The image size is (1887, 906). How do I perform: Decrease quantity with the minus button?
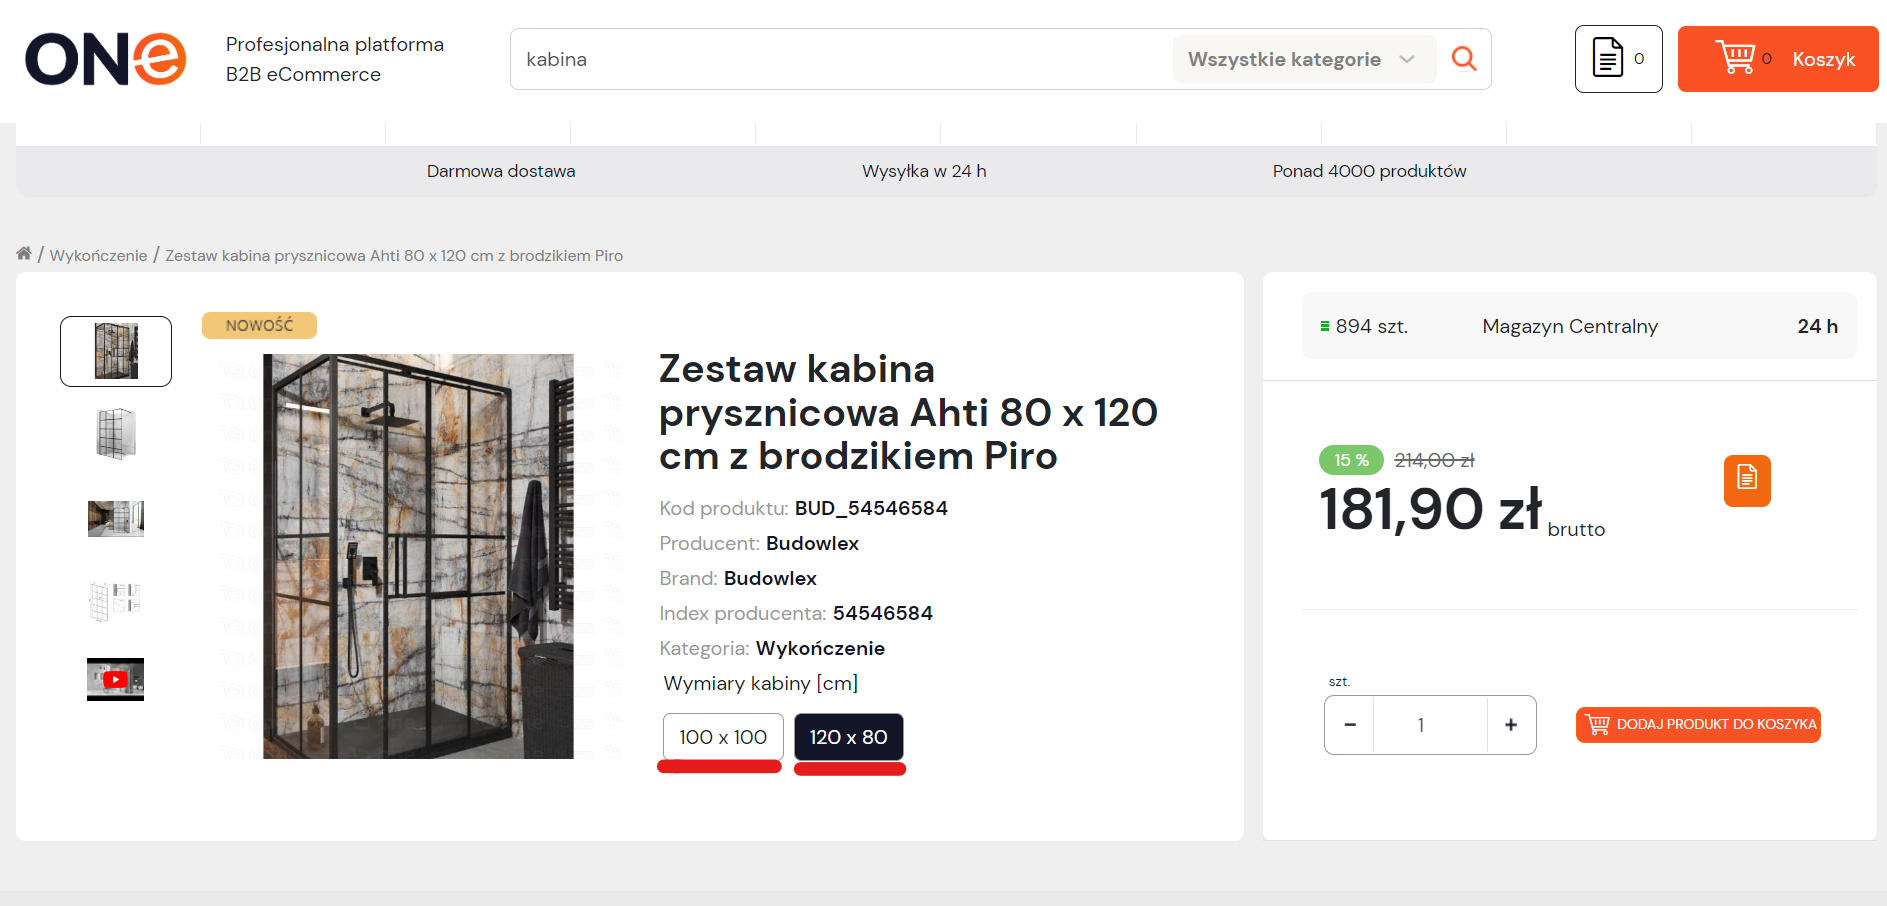click(x=1350, y=725)
